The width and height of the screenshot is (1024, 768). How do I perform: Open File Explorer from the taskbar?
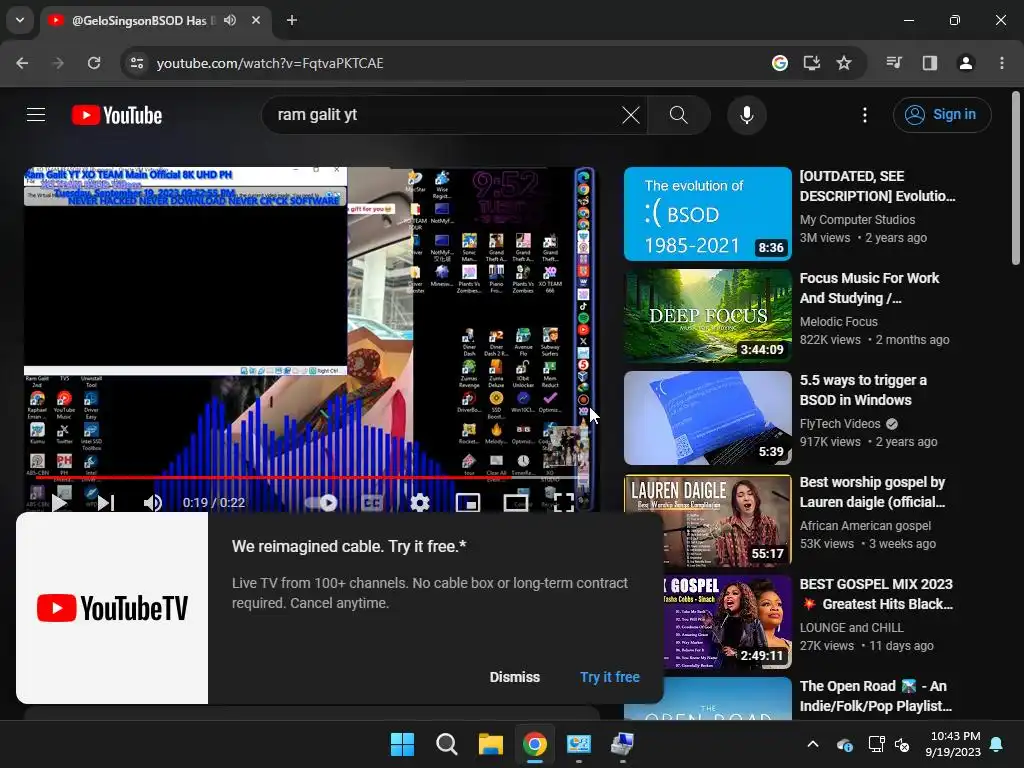[490, 744]
